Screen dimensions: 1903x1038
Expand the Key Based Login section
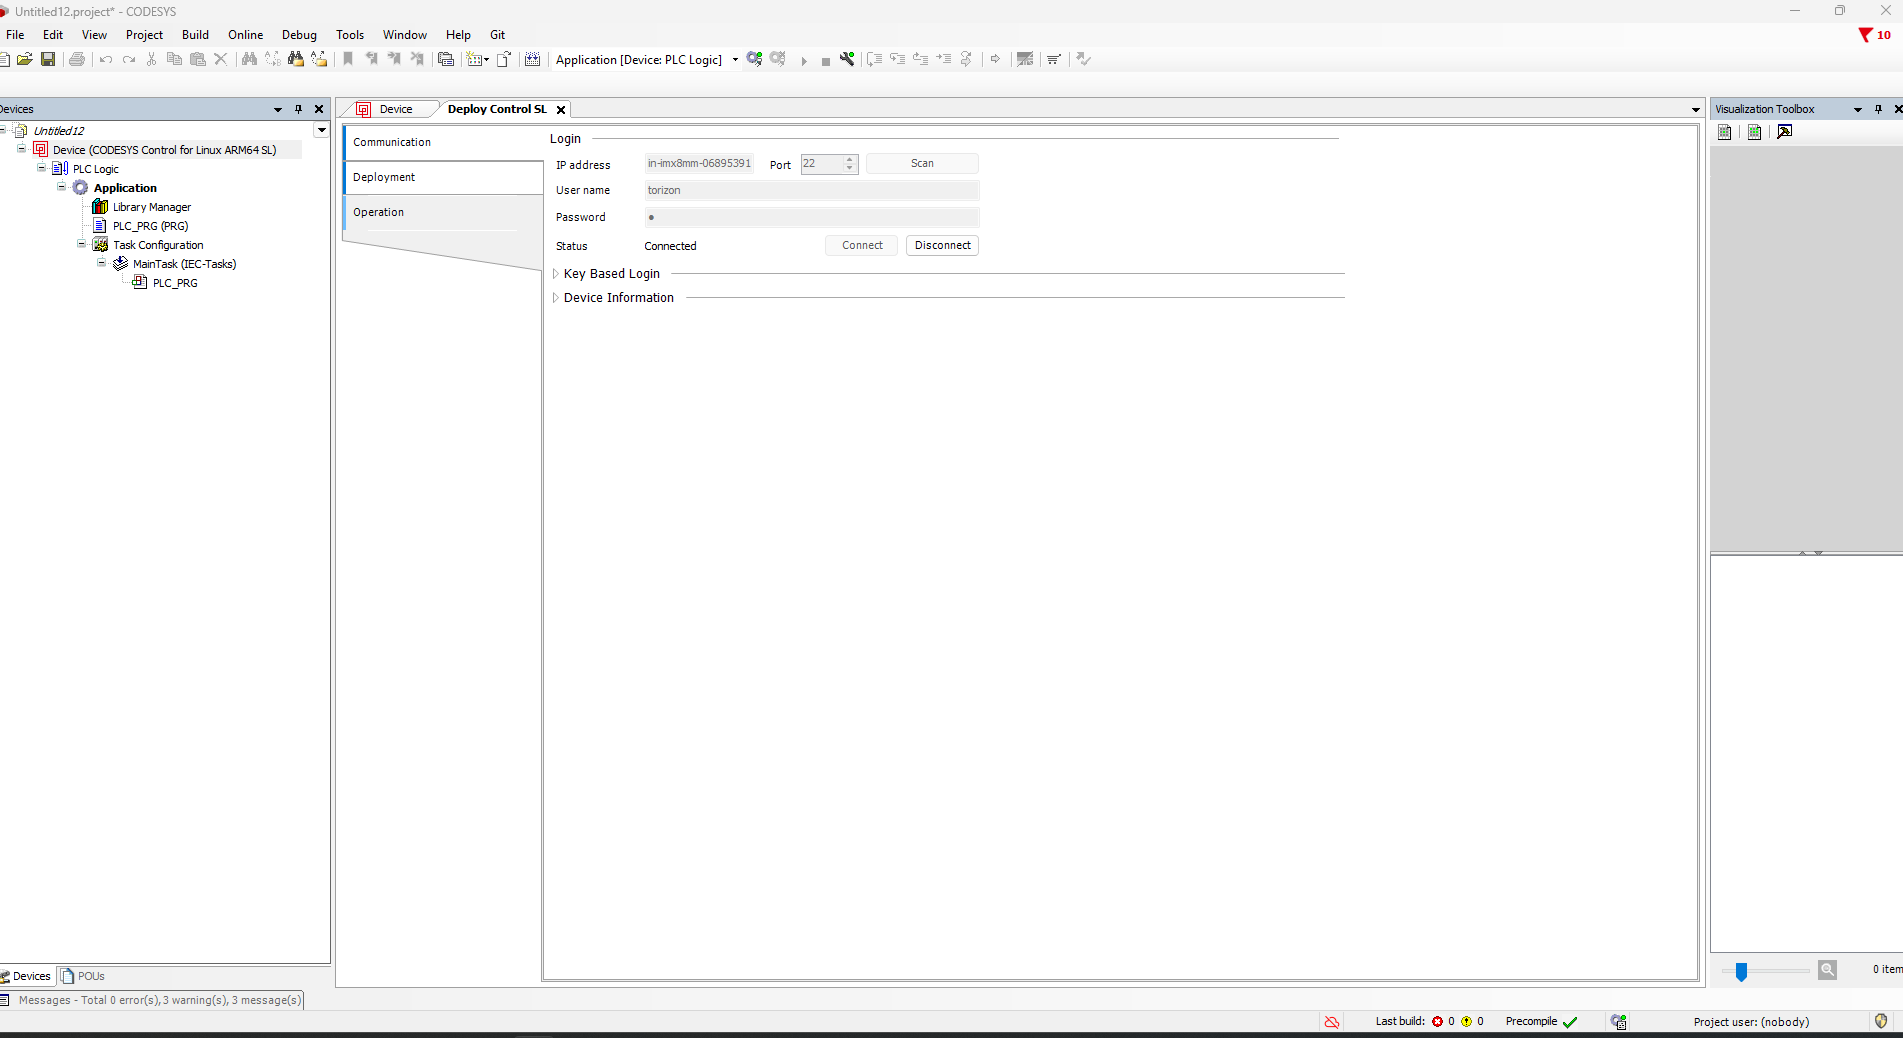click(556, 274)
